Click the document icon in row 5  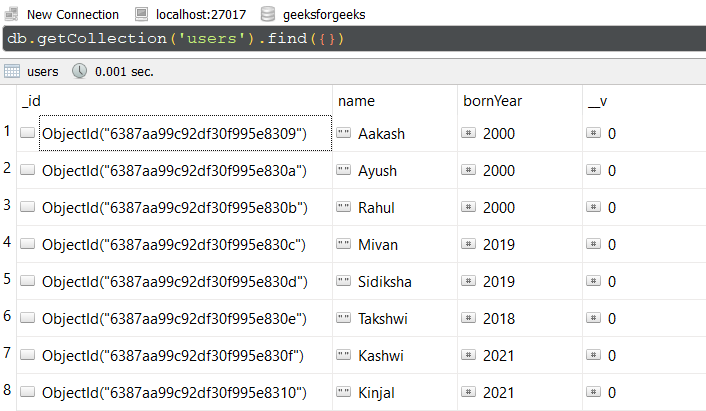coord(27,281)
